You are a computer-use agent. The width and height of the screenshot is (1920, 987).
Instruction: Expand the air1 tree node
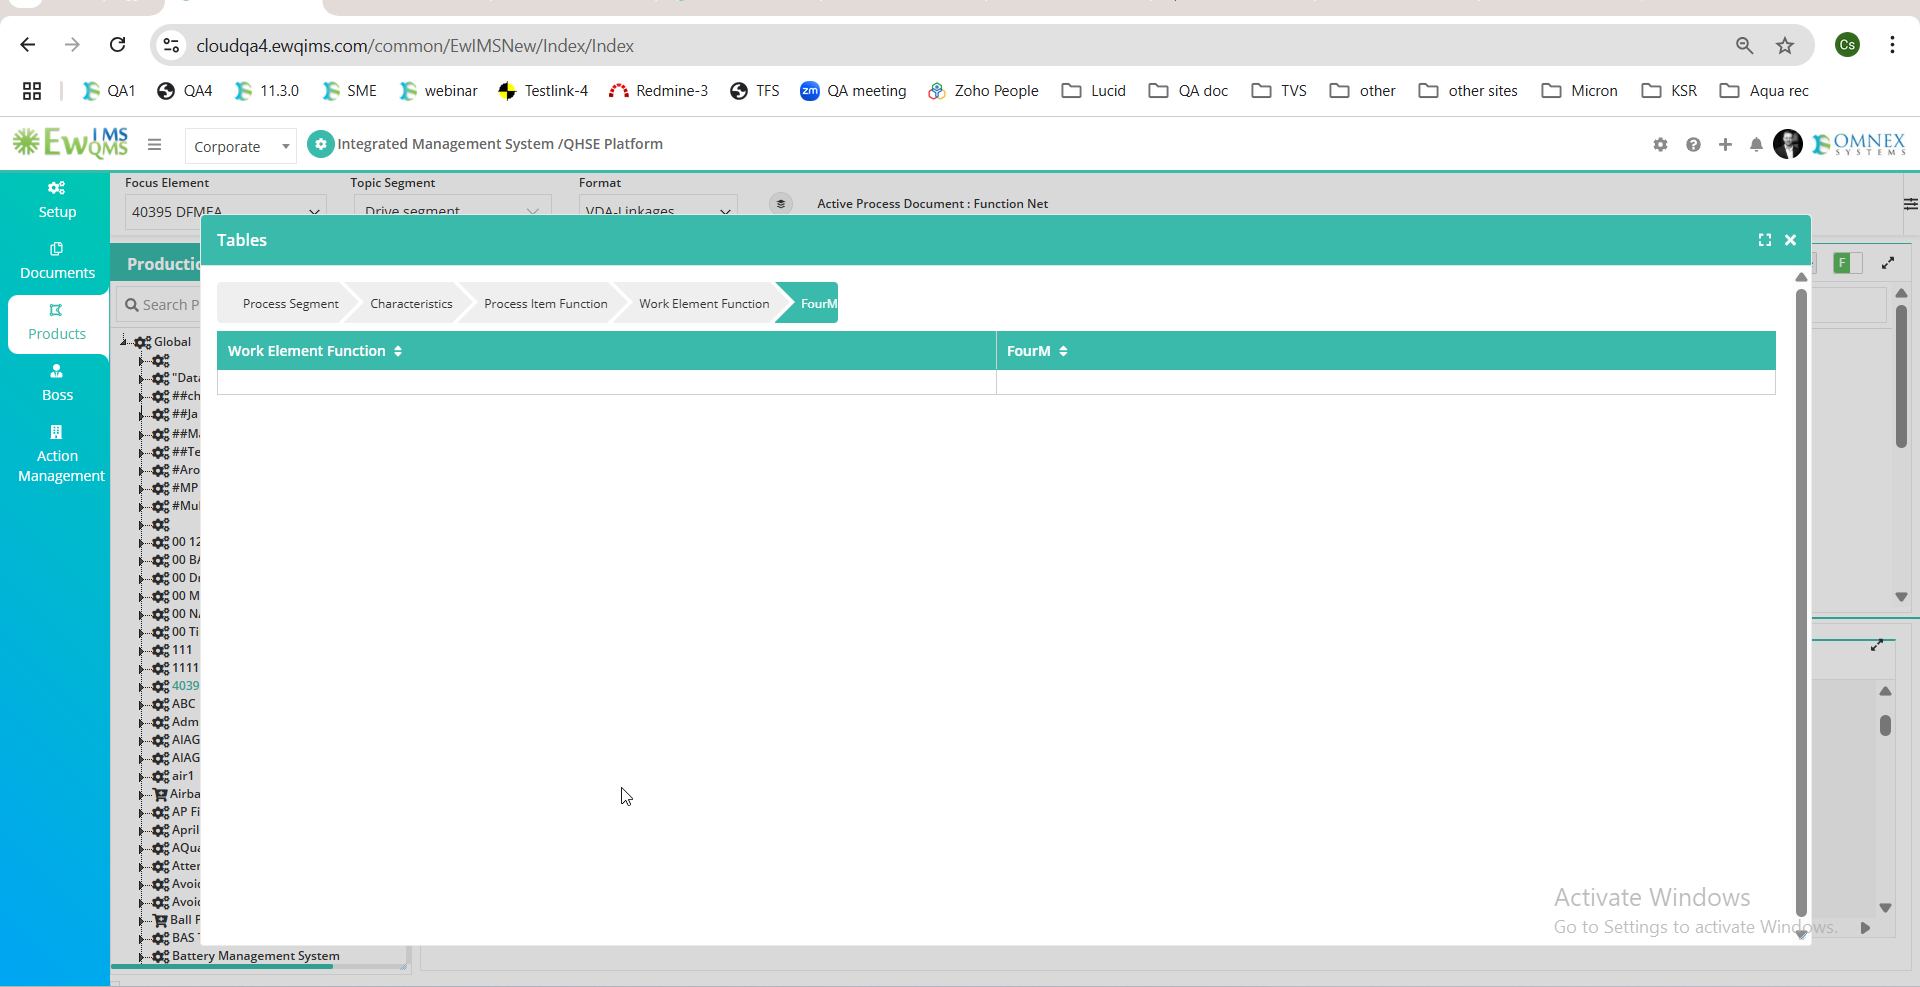pos(142,776)
